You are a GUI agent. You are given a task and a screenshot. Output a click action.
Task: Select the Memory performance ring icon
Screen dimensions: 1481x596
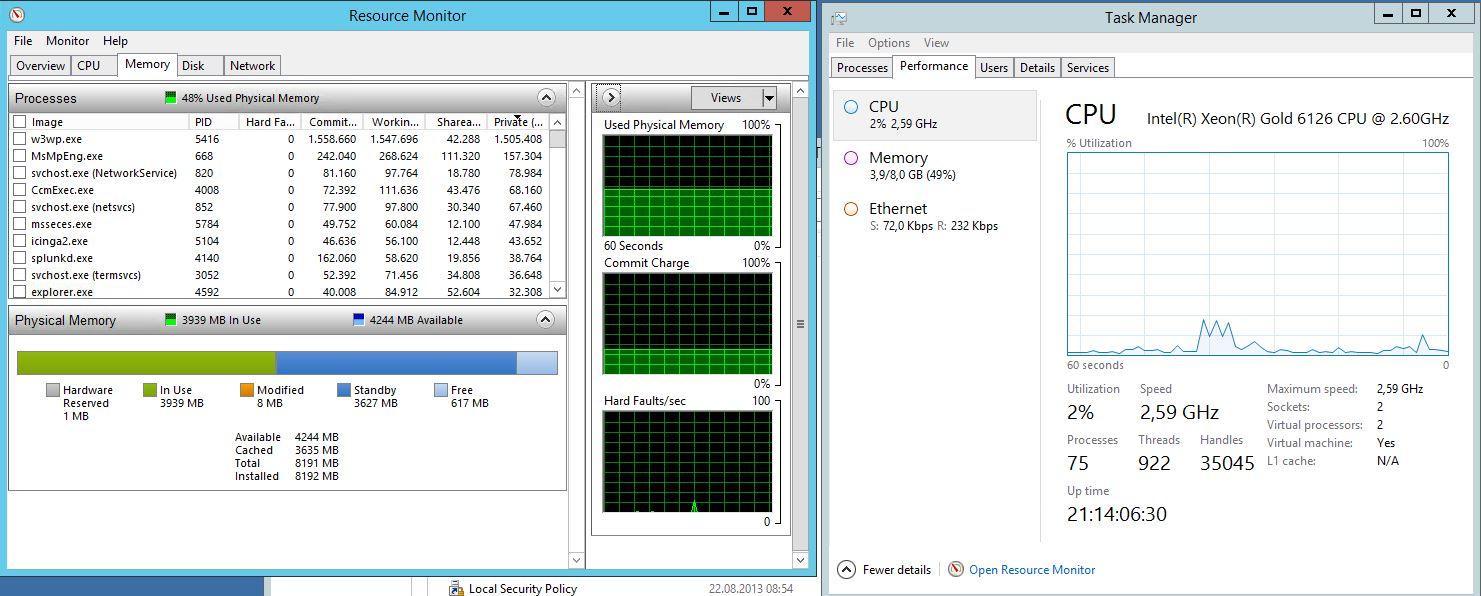(851, 157)
